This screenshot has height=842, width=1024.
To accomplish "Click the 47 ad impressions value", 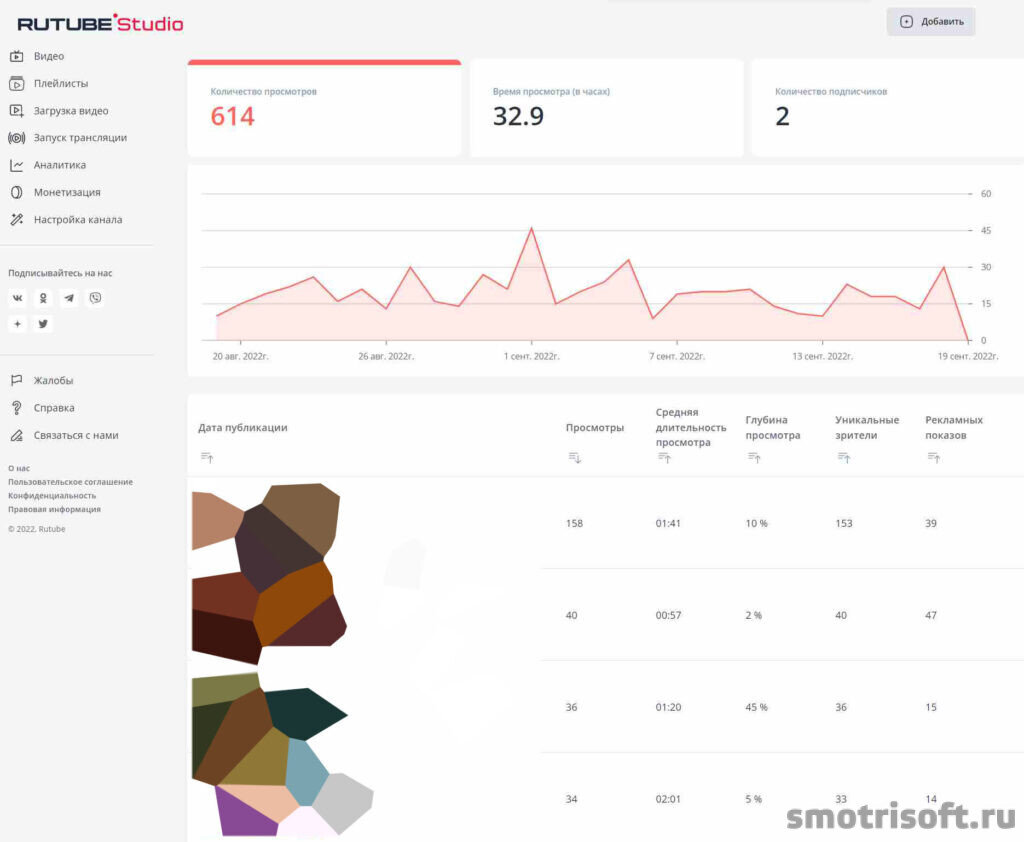I will point(931,615).
